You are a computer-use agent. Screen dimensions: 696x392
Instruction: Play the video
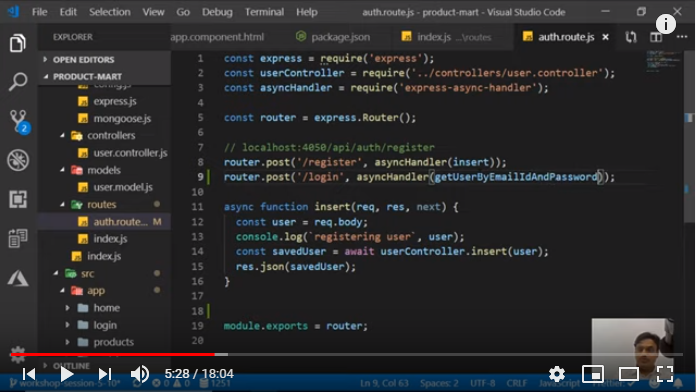[x=67, y=374]
